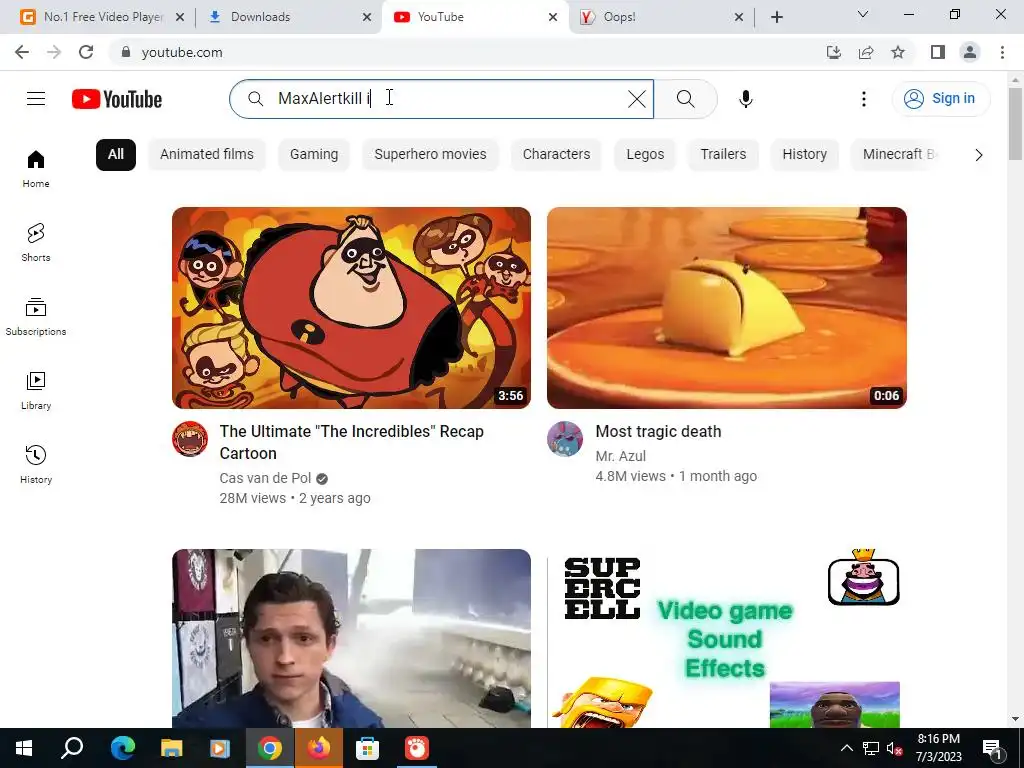This screenshot has height=768, width=1024.
Task: Bookmark this page with star icon
Action: tap(898, 52)
